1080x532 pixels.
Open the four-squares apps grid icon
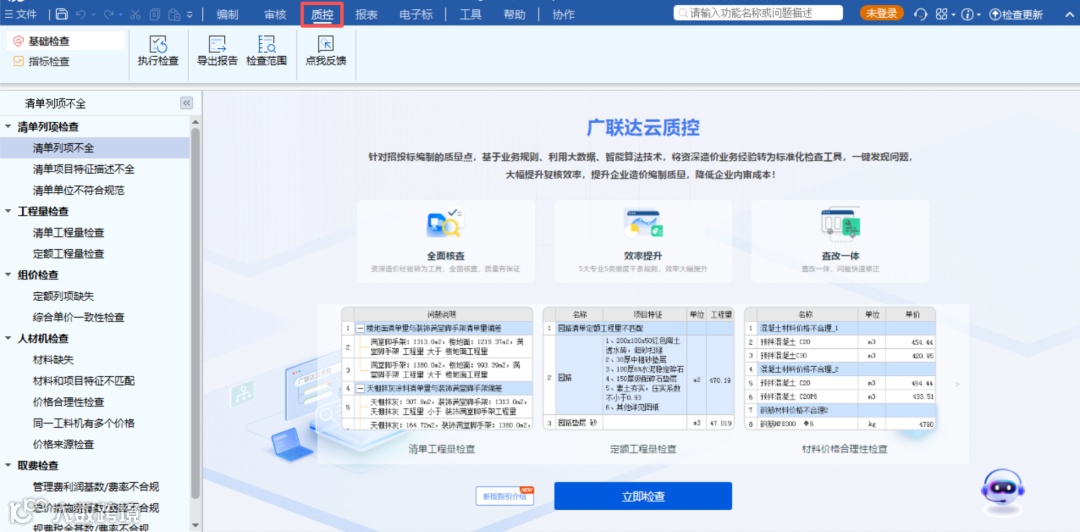(942, 14)
